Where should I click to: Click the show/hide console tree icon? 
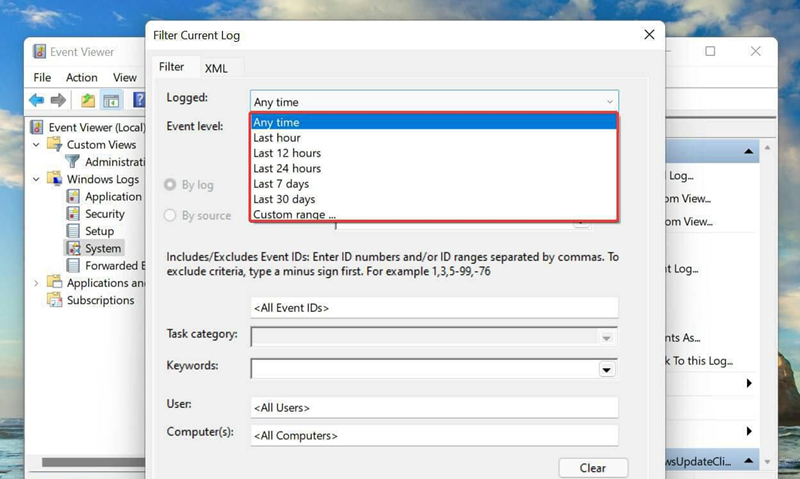click(x=111, y=100)
